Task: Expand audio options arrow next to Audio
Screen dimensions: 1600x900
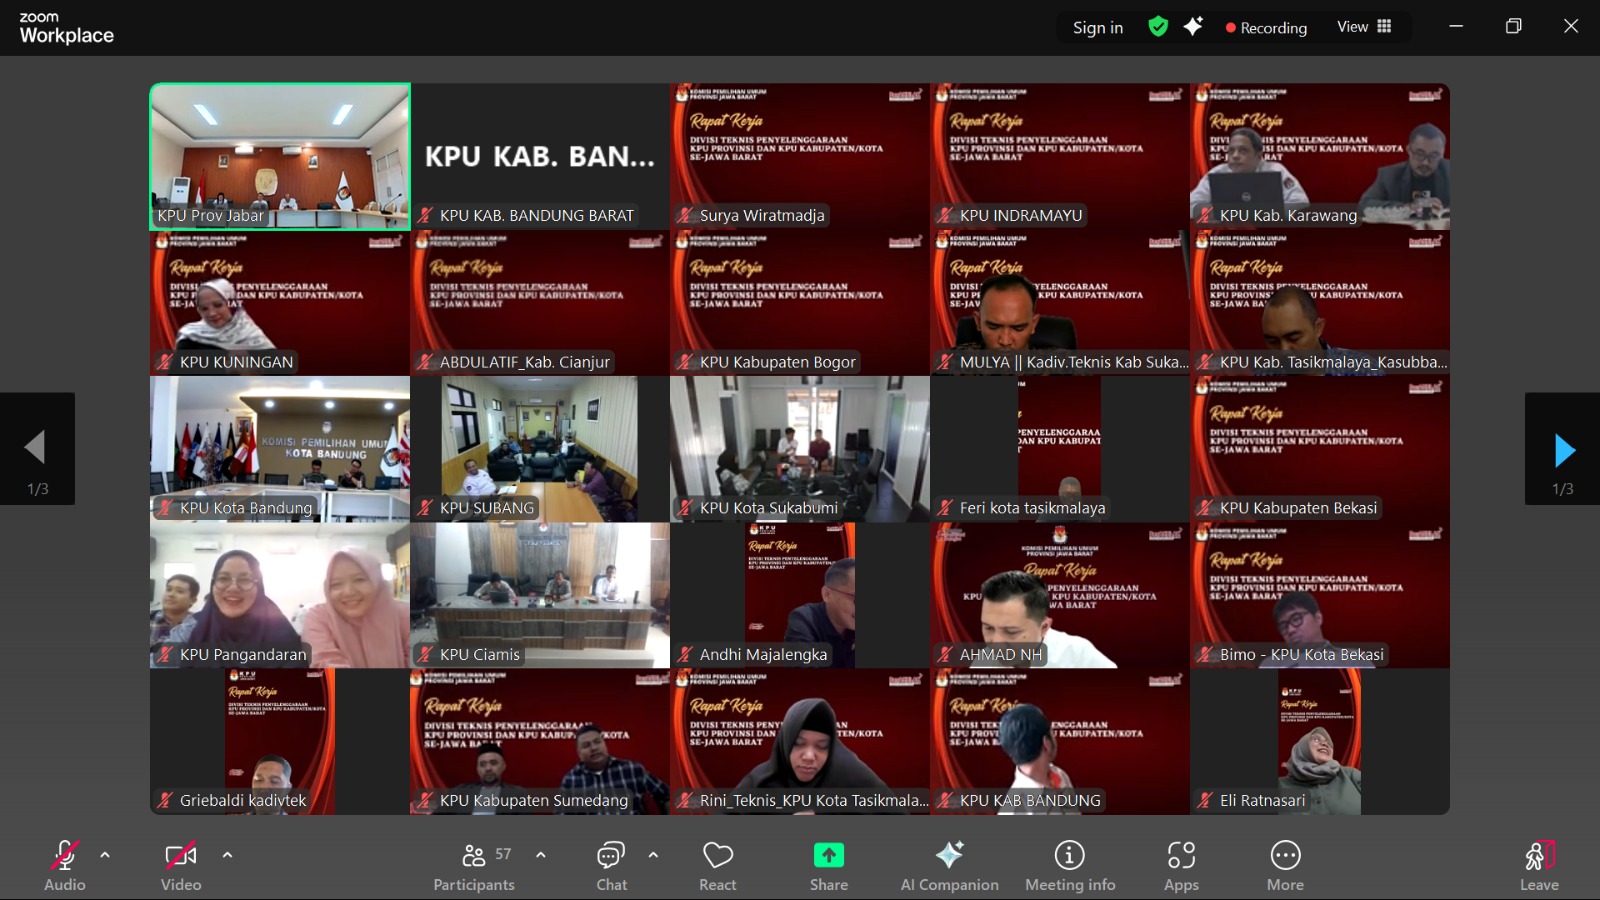Action: coord(105,855)
